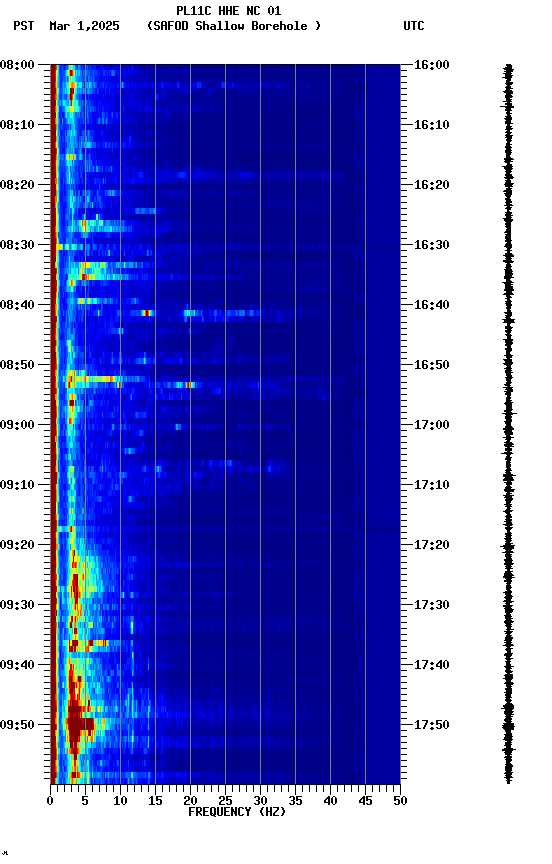552x864 pixels.
Task: Click the 09:20 PST time label
Action: pos(17,545)
